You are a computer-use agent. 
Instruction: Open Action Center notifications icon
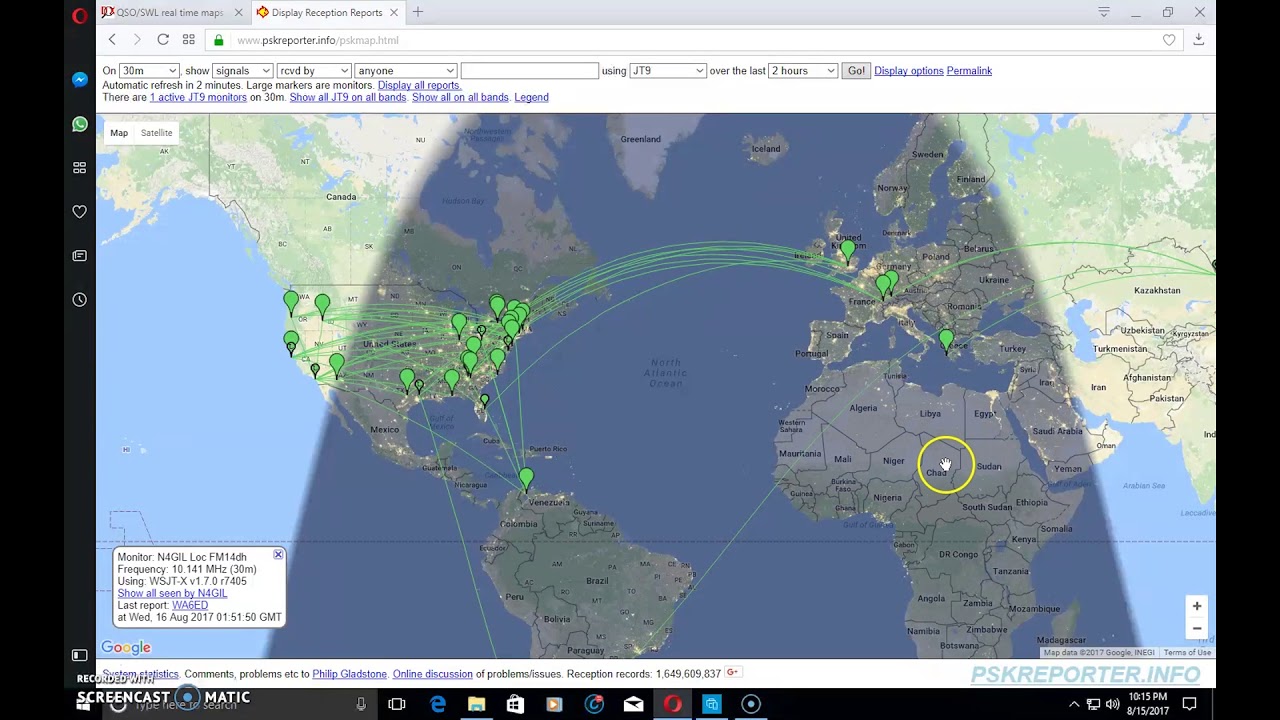tap(1189, 704)
